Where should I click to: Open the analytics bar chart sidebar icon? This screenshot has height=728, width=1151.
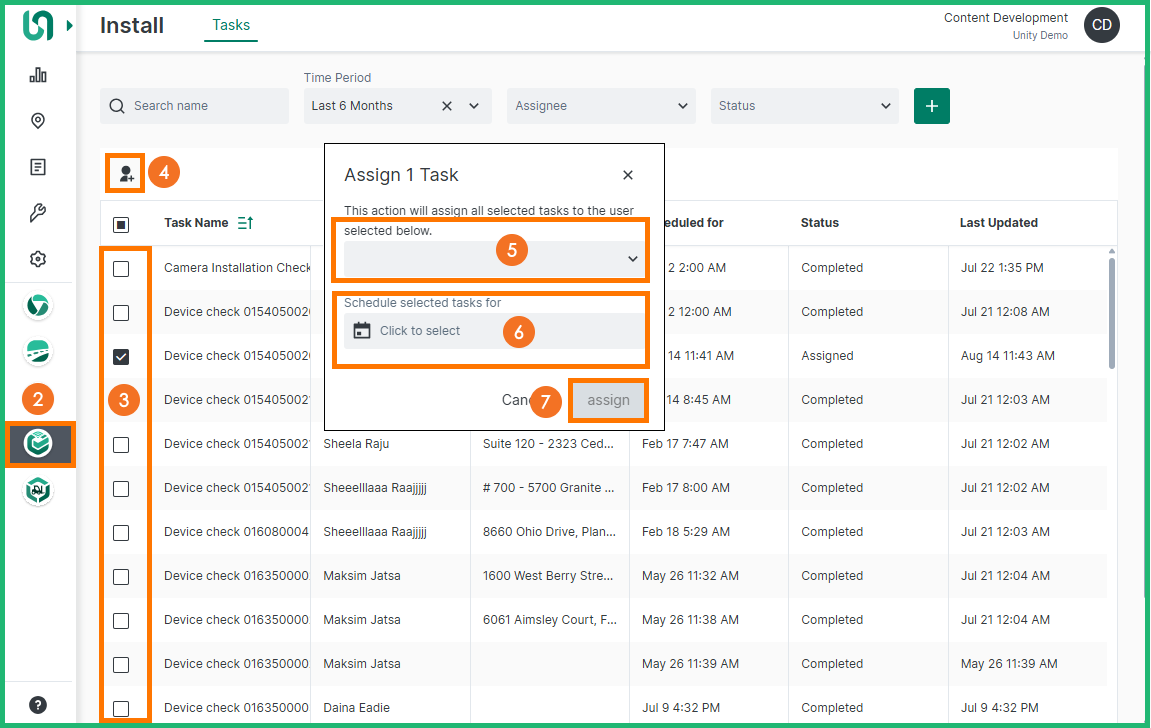(38, 75)
